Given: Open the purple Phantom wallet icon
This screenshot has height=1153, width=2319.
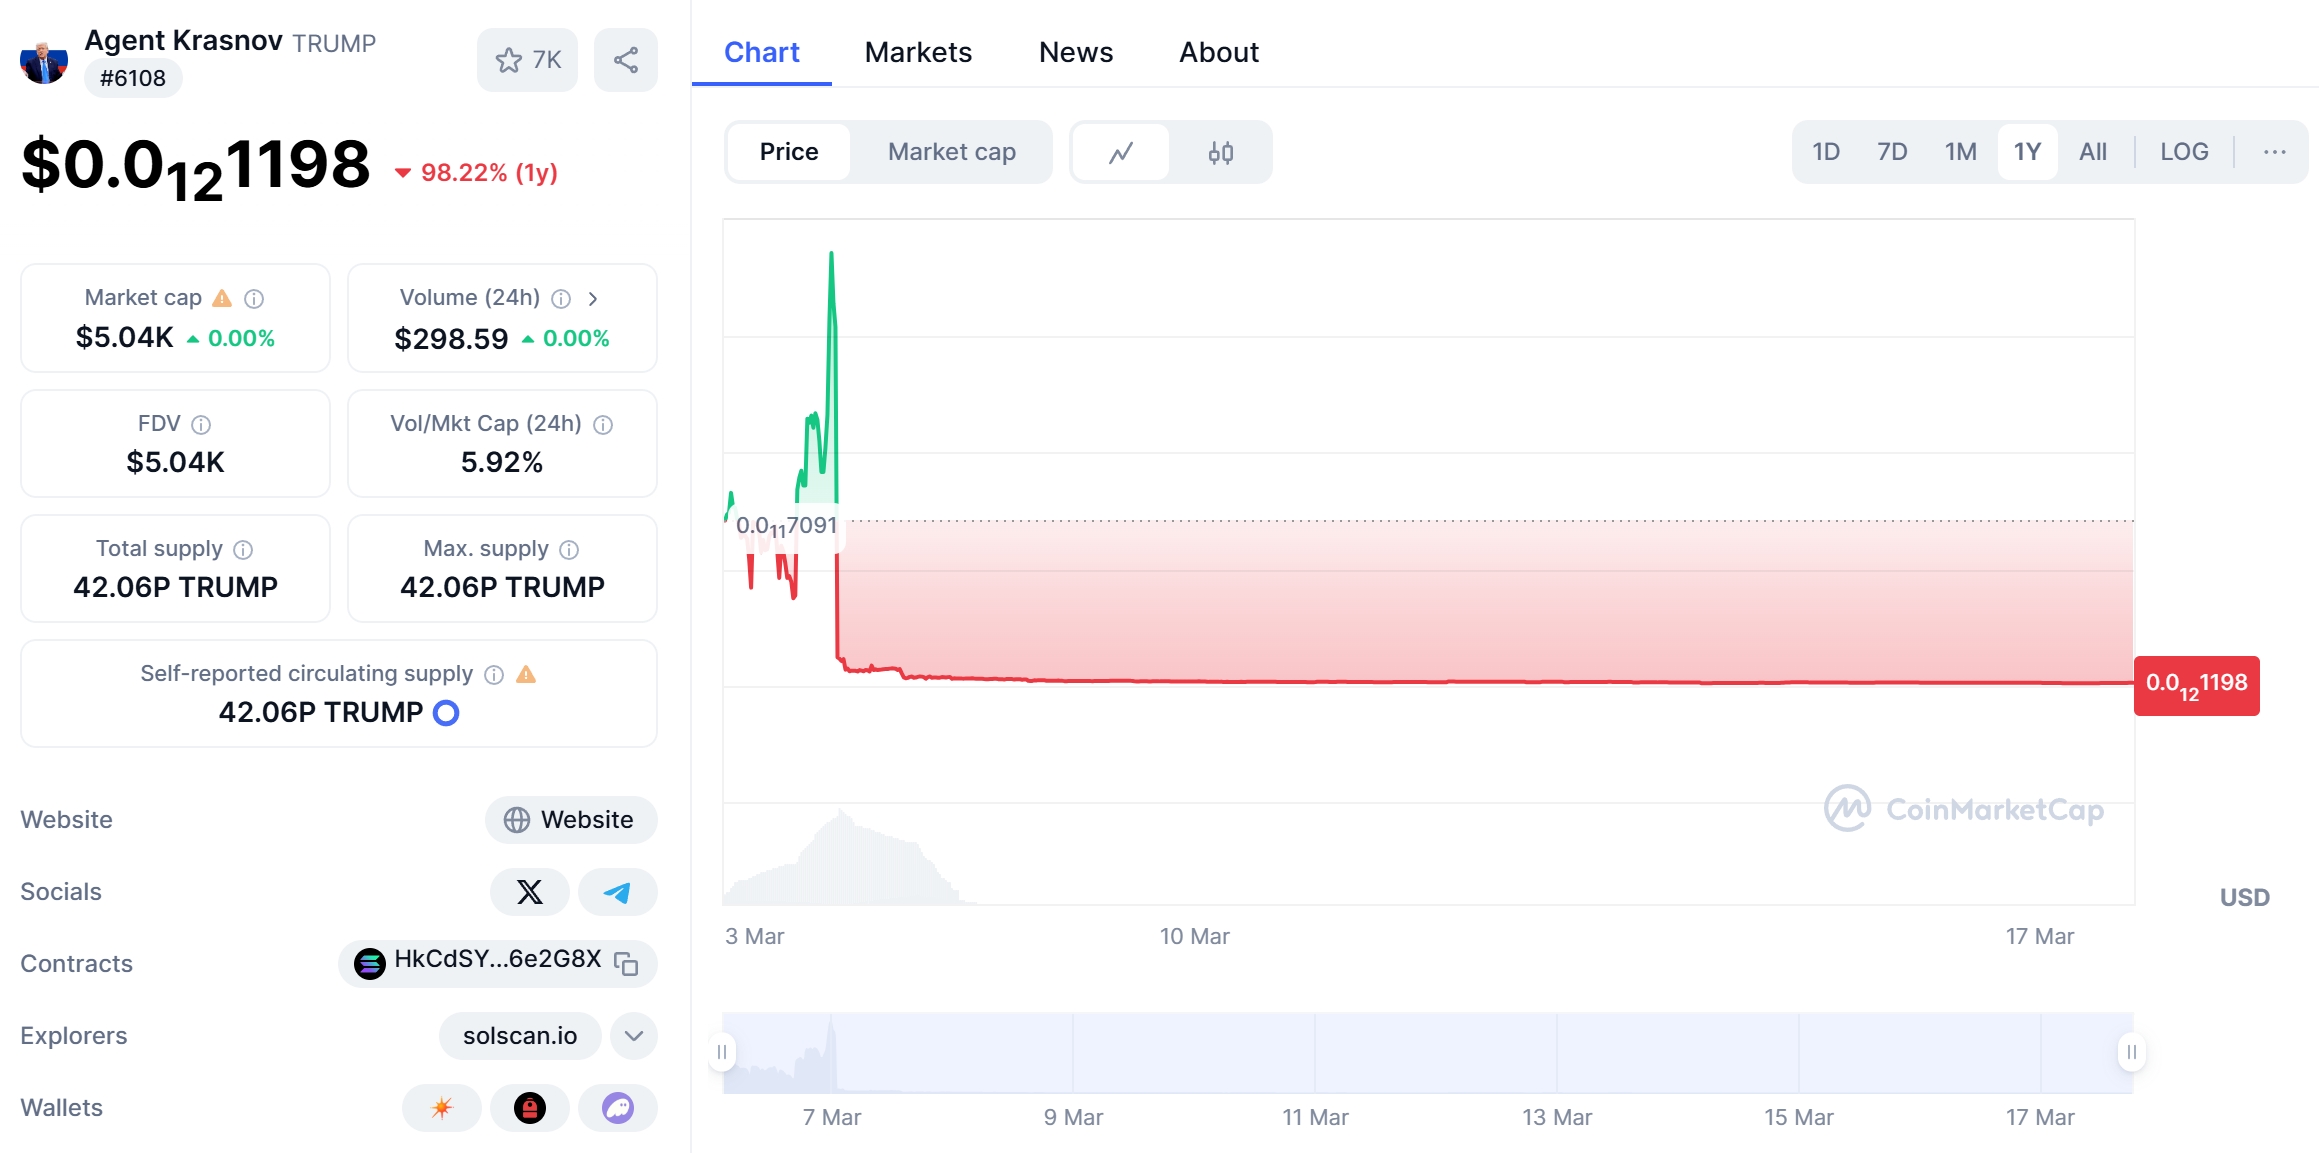Looking at the screenshot, I should click(618, 1107).
